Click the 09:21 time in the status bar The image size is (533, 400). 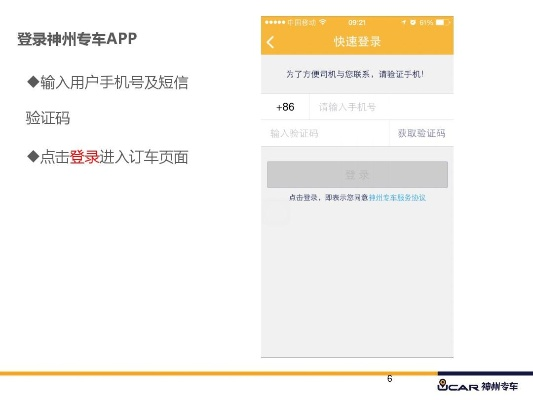point(357,22)
